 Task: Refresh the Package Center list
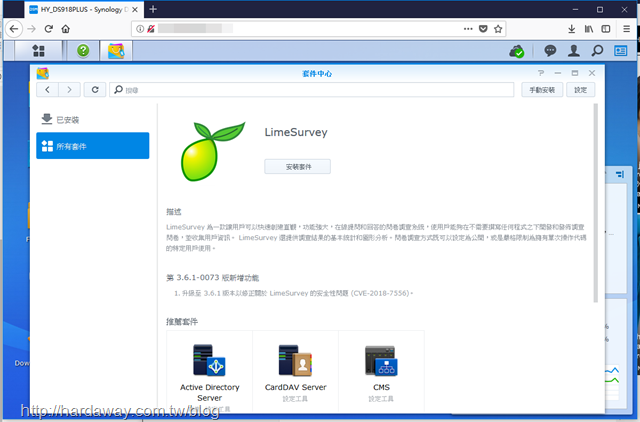click(95, 90)
